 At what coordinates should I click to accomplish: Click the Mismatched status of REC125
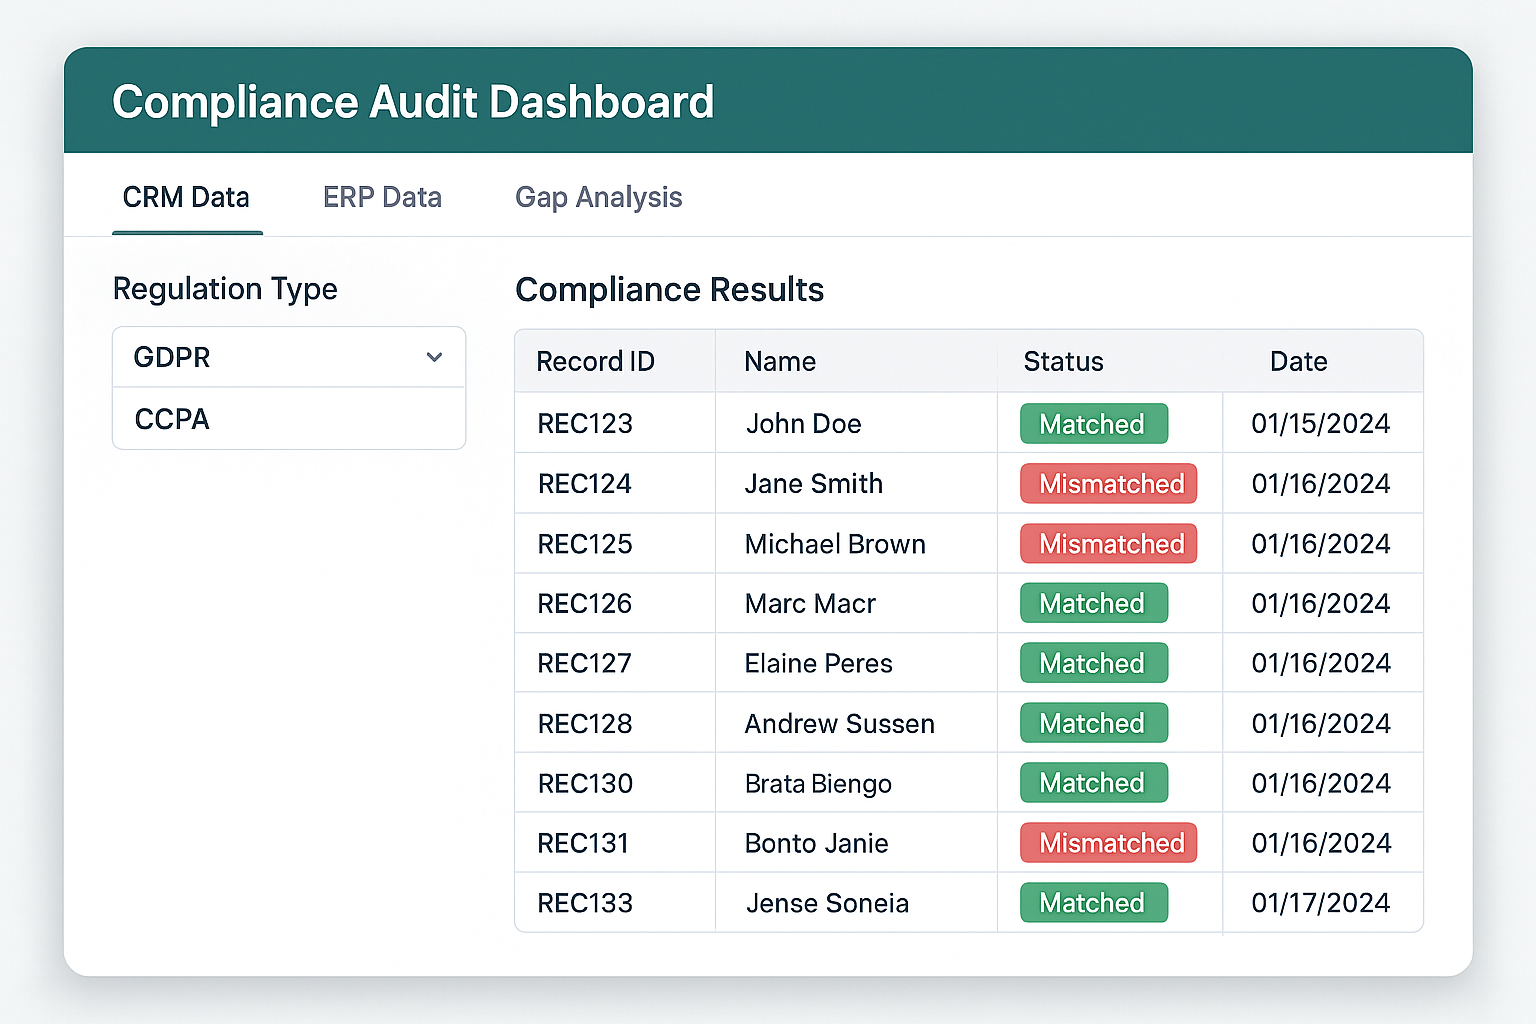click(x=1109, y=544)
